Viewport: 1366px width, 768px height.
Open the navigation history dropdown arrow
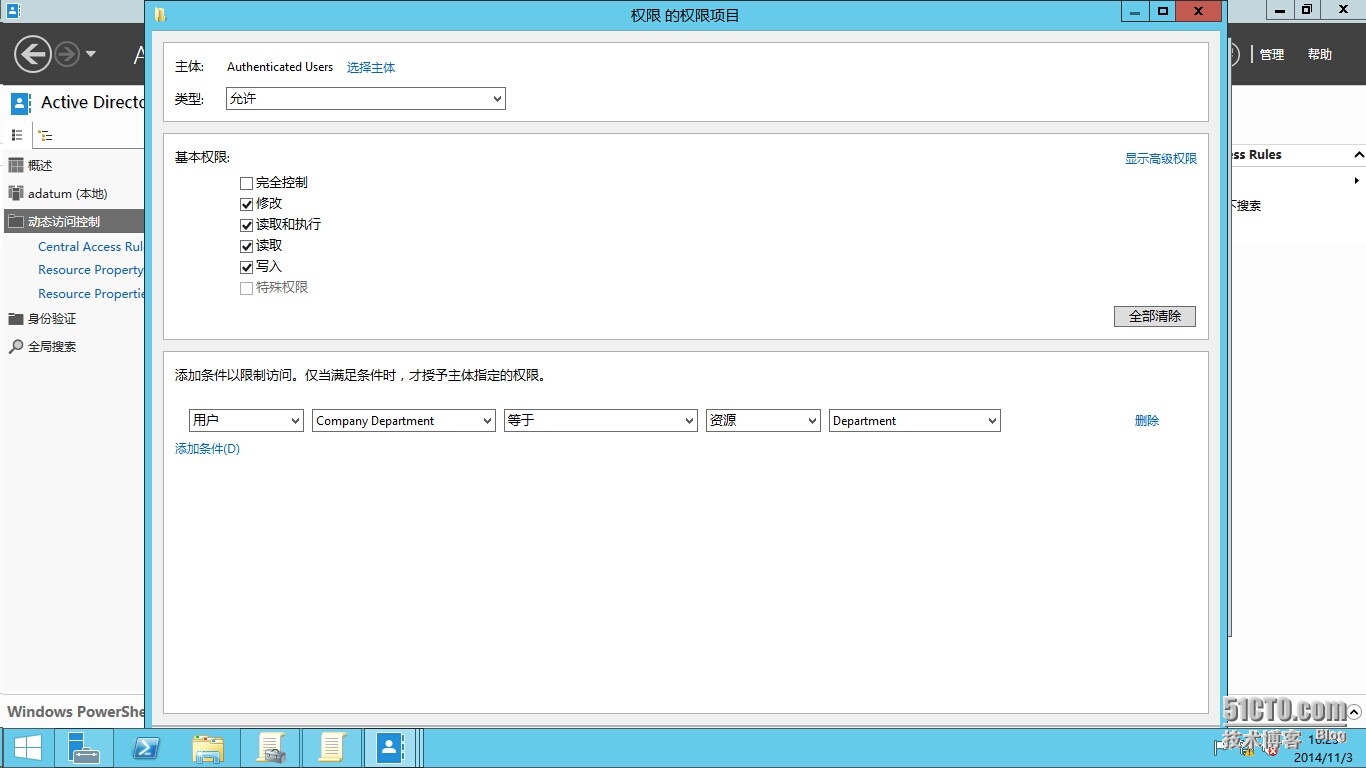(x=91, y=54)
